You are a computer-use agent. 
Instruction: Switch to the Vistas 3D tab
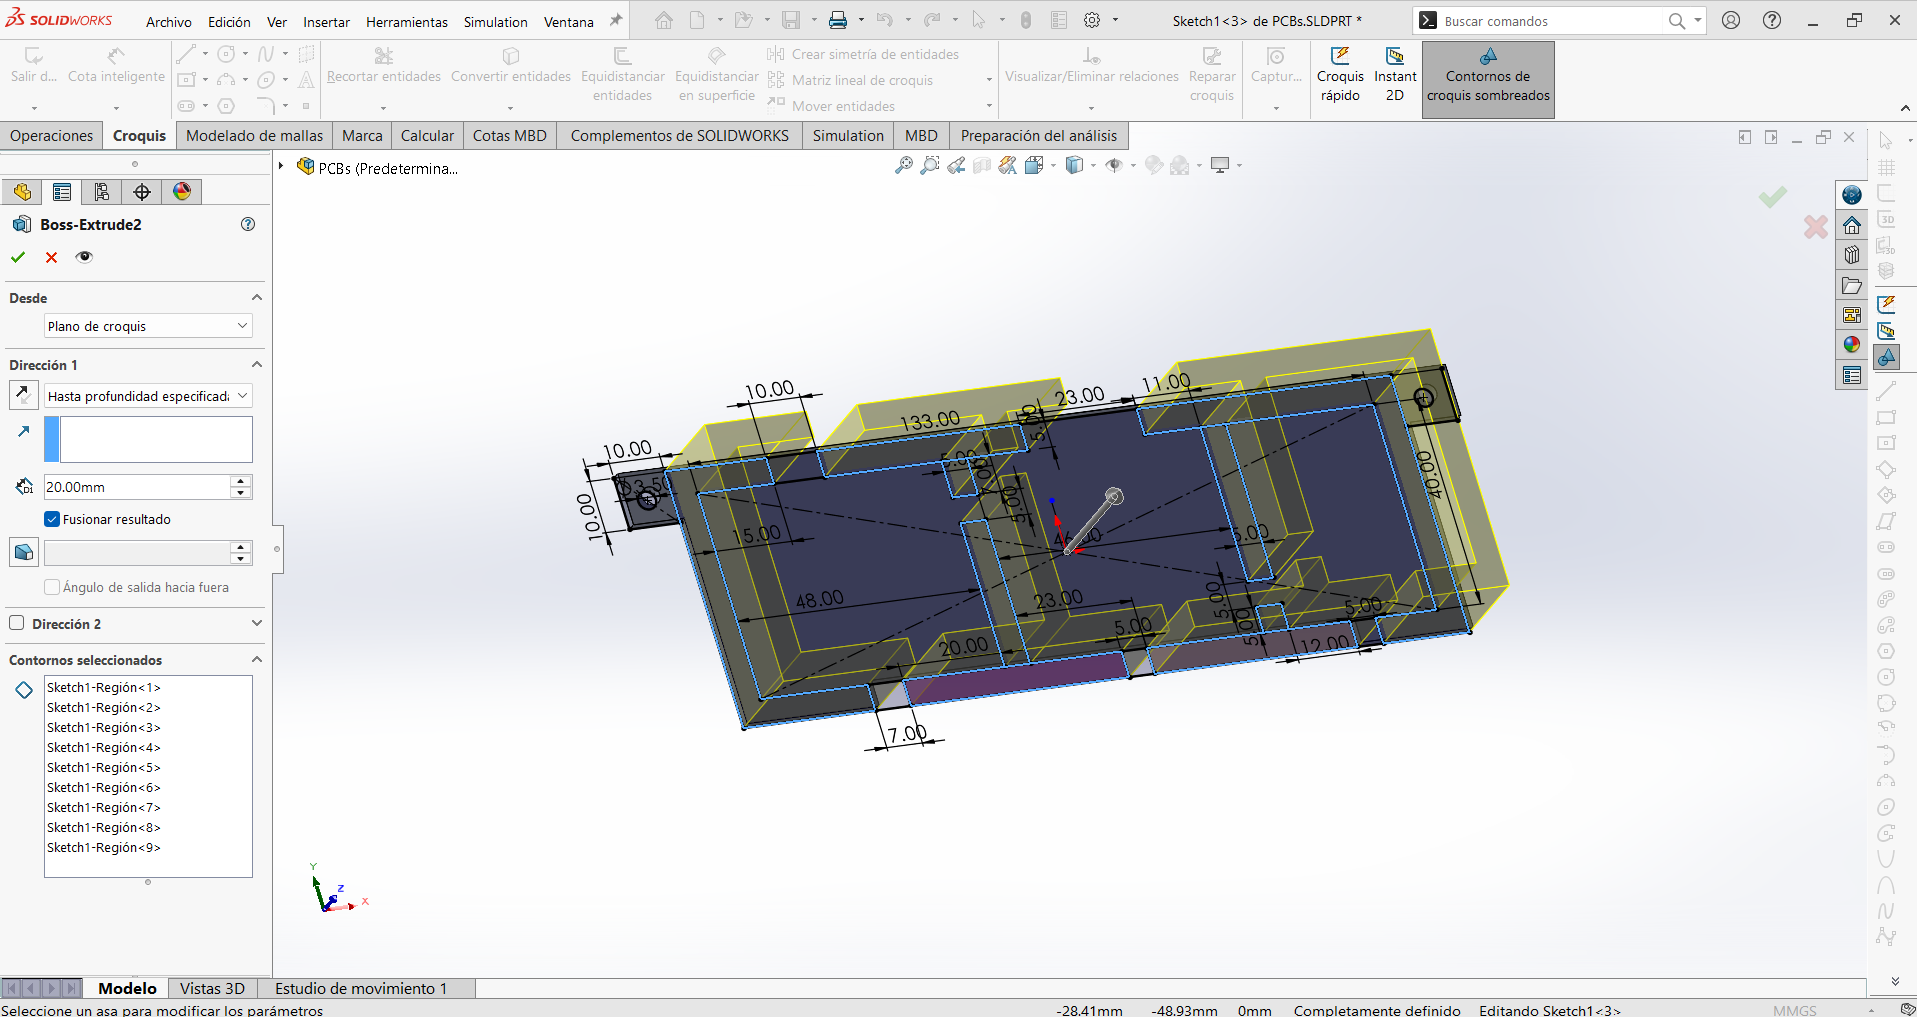pos(212,988)
